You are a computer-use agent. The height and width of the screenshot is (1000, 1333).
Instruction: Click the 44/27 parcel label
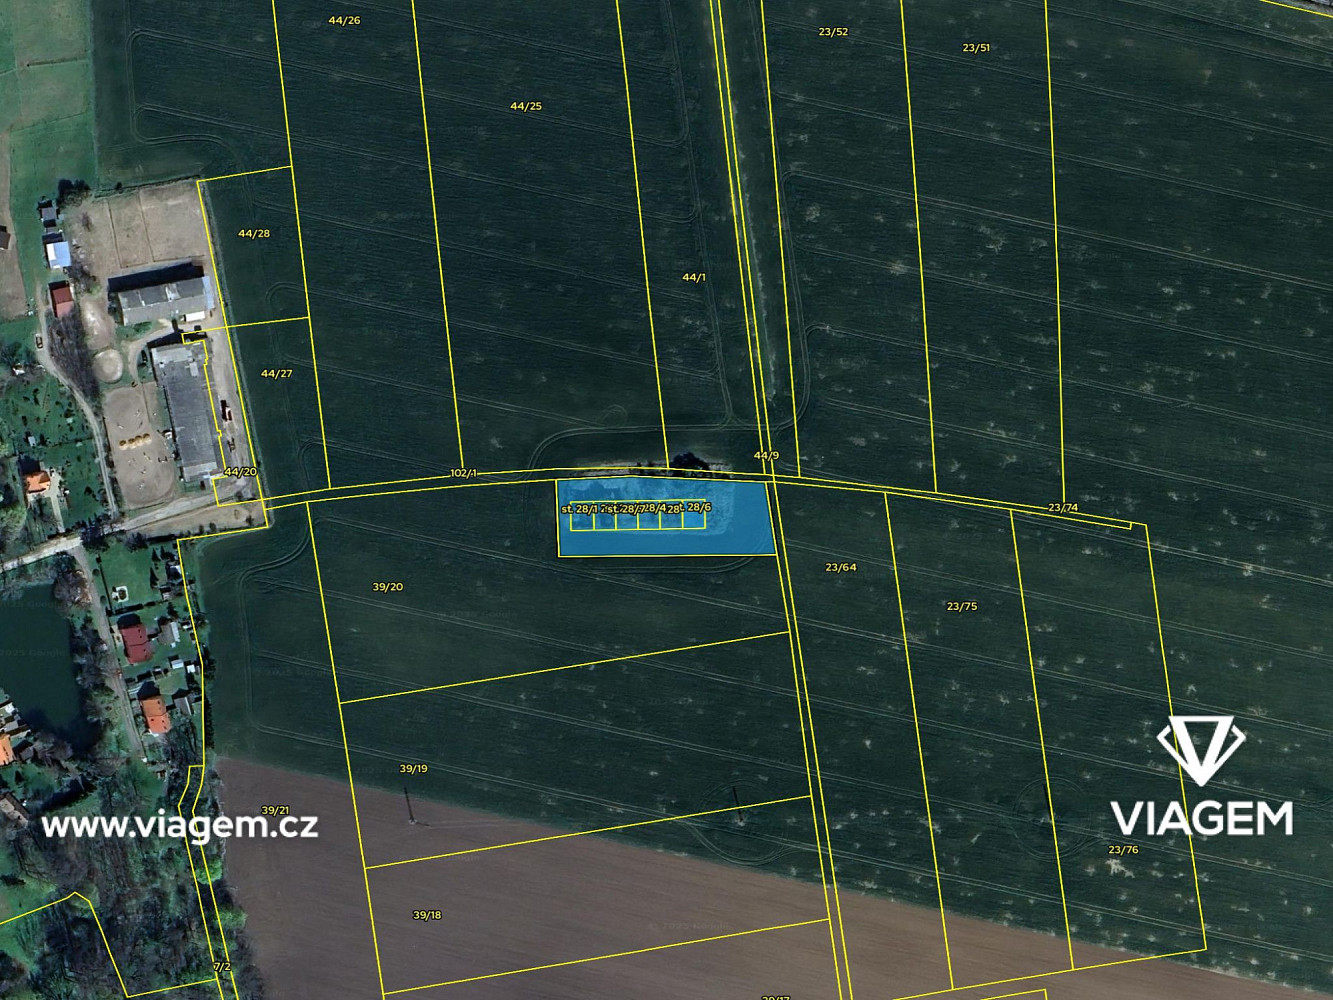pyautogui.click(x=277, y=373)
